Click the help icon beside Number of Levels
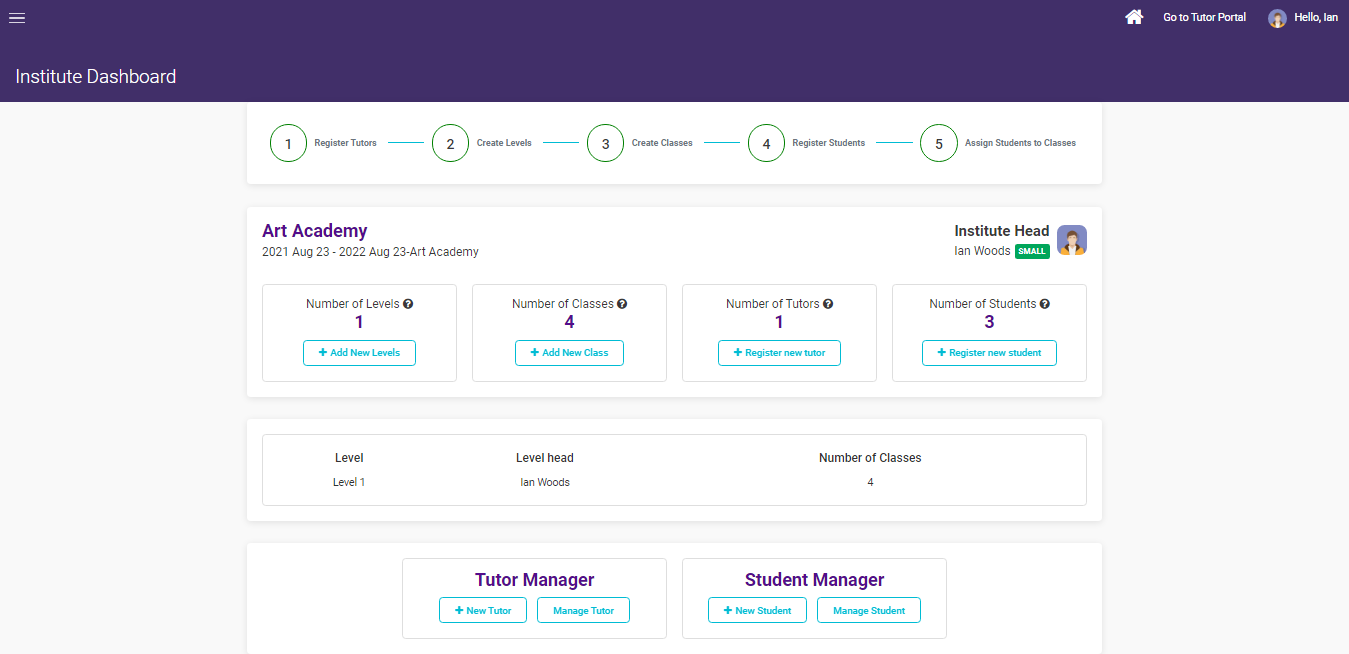This screenshot has height=654, width=1349. (x=408, y=303)
